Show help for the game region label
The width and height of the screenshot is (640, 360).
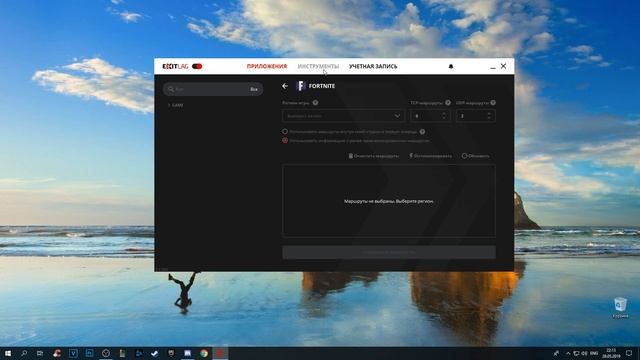(x=315, y=103)
